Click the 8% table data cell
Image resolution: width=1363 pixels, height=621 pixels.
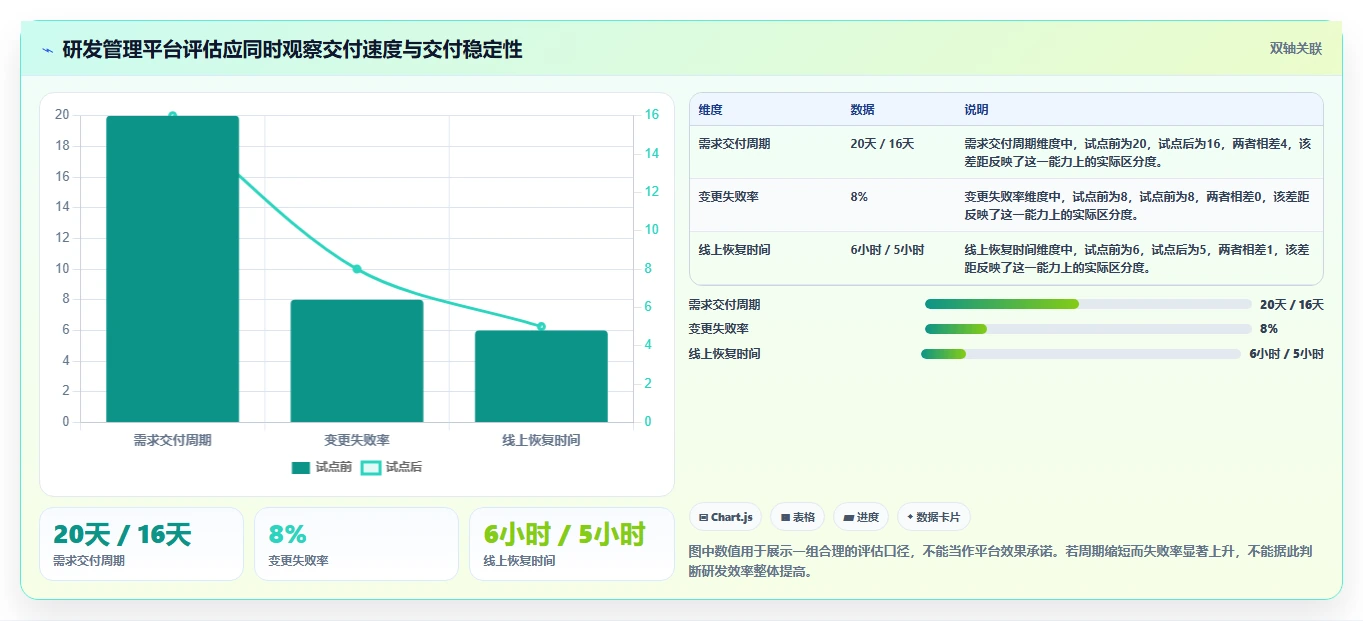[859, 197]
